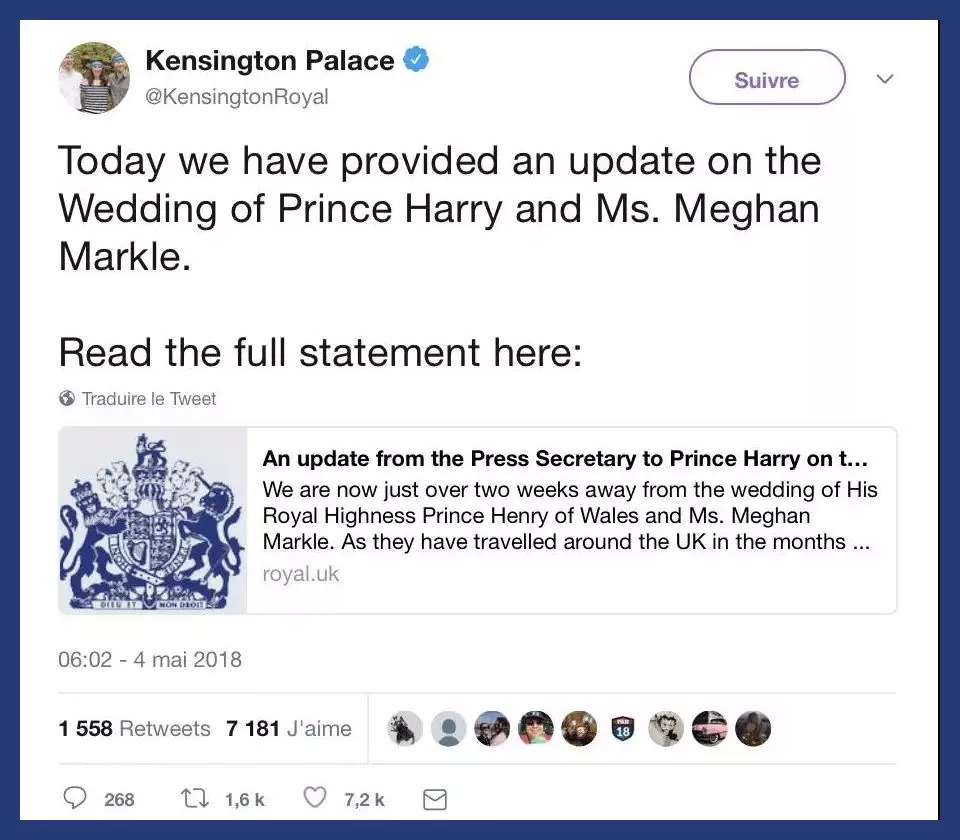The image size is (960, 840).
Task: Retweet using the retweet arrows icon
Action: coord(197,799)
